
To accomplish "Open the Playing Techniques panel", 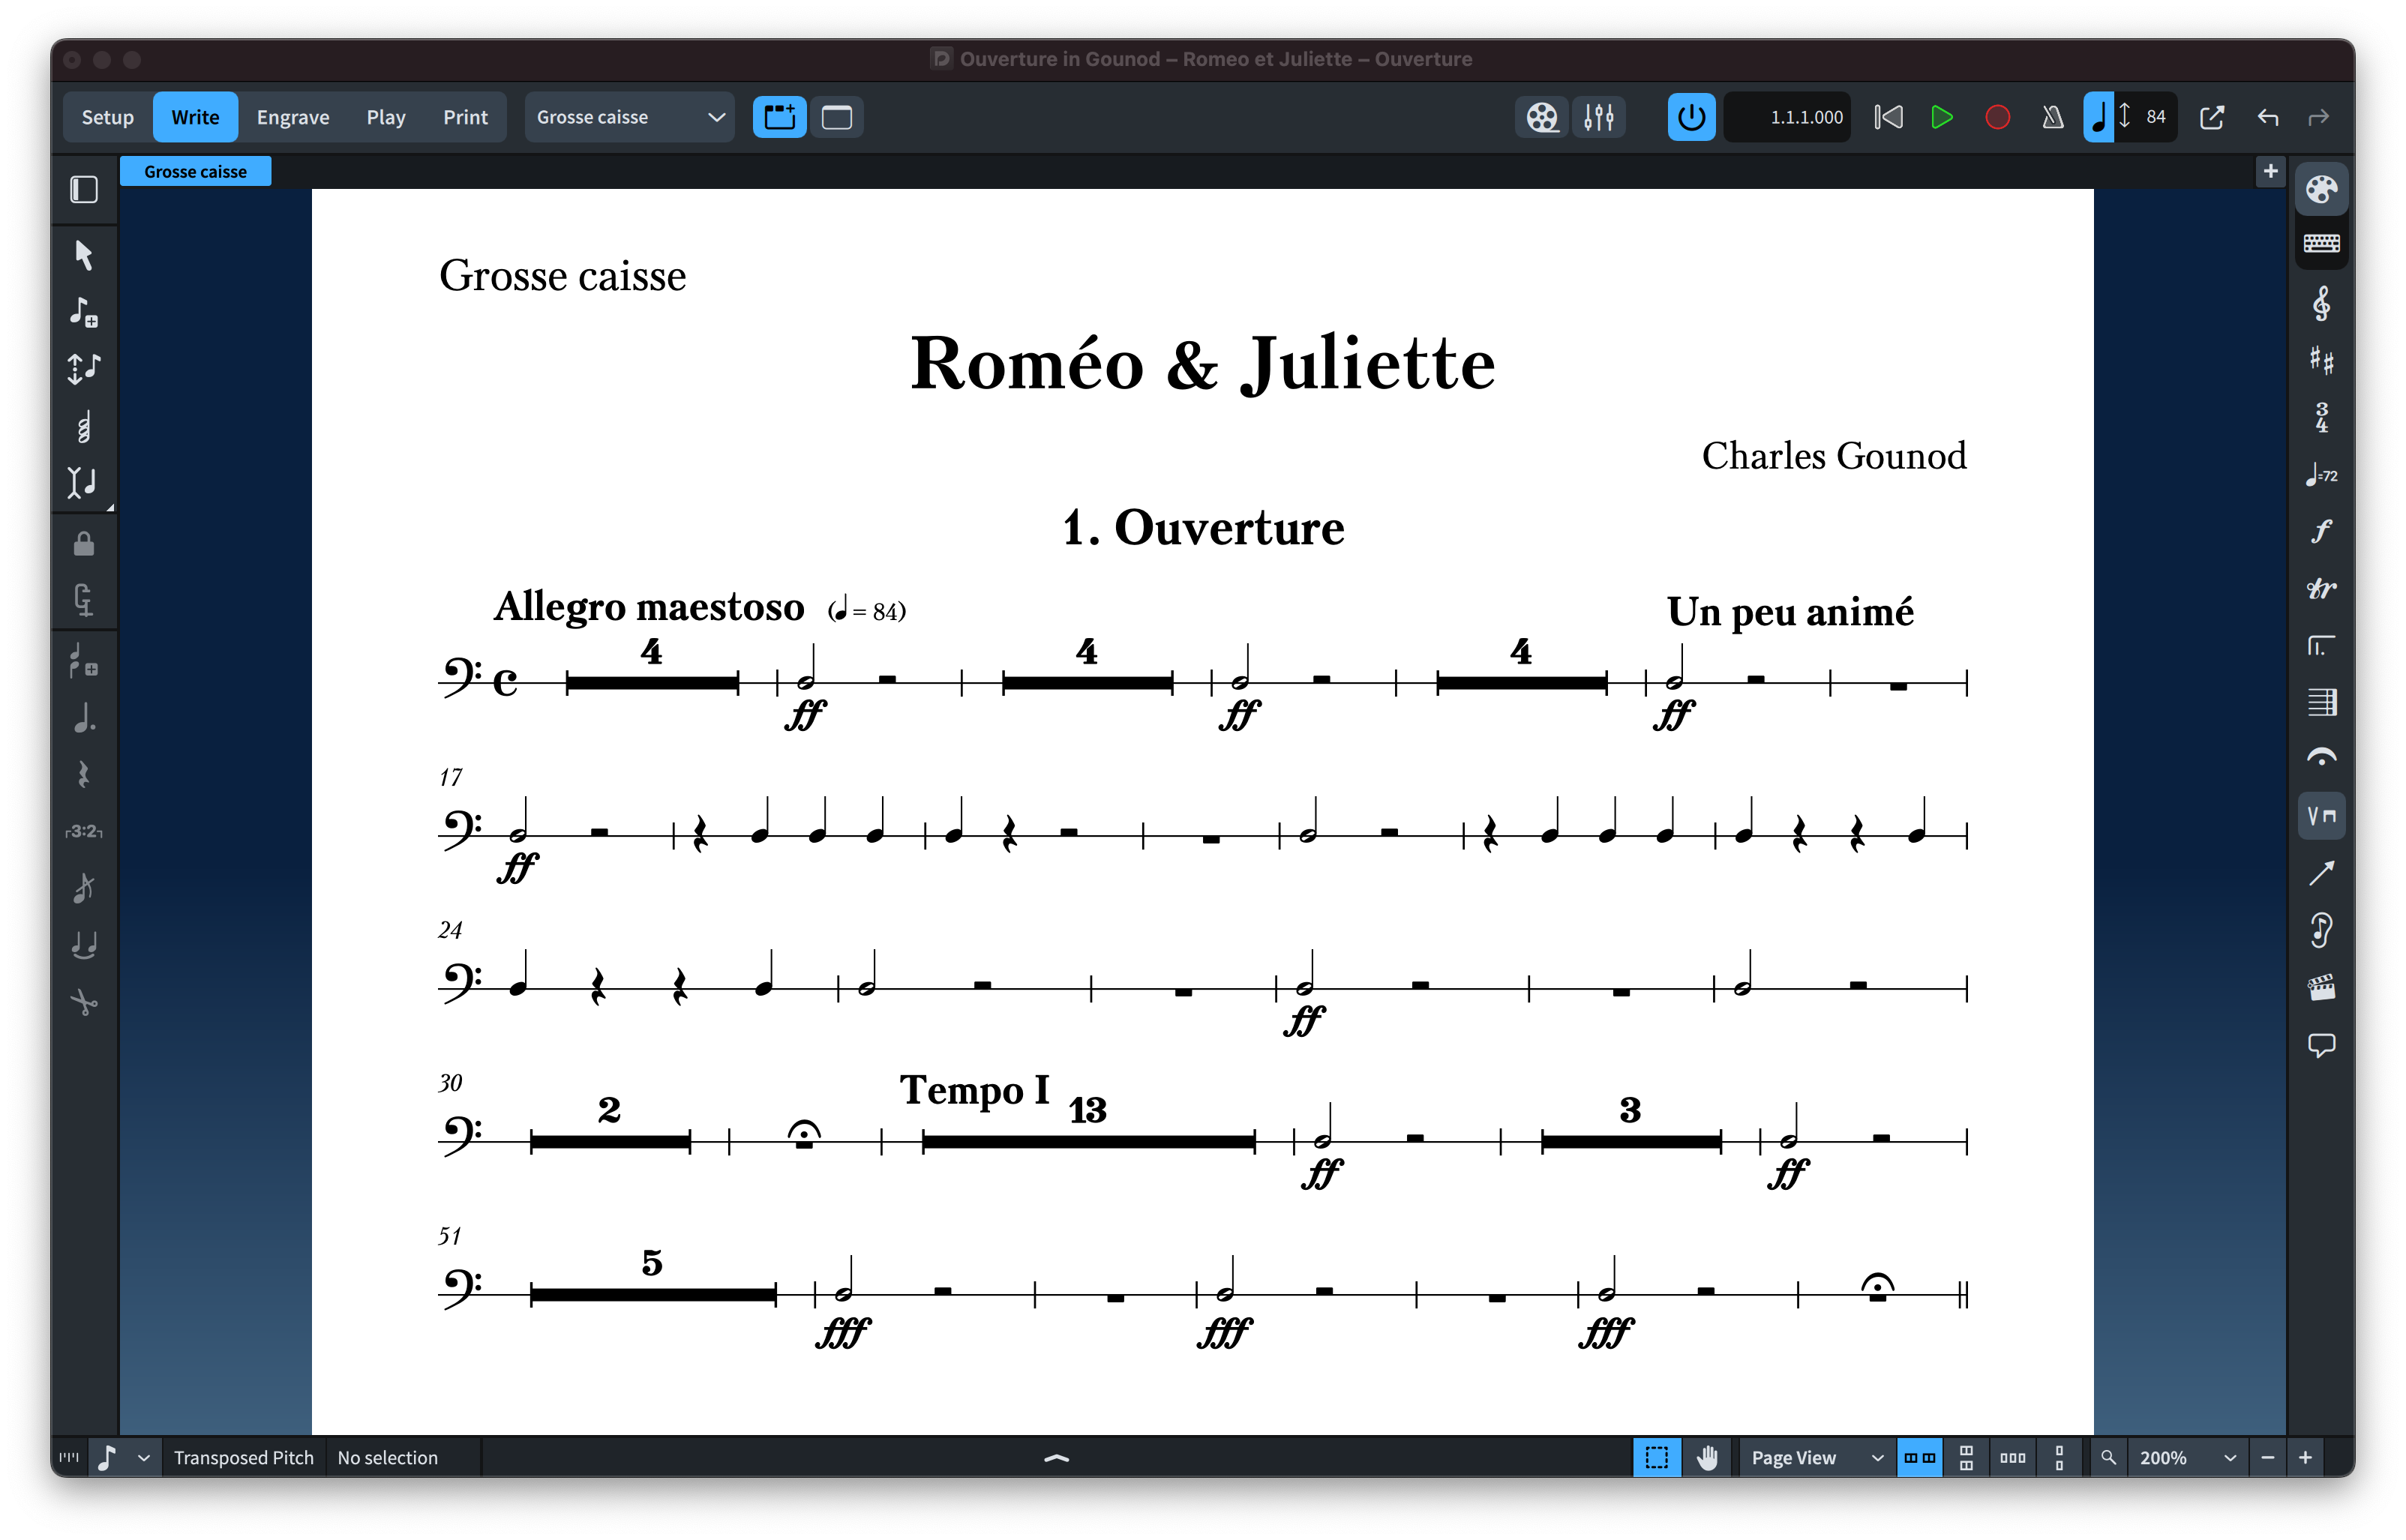I will 2321,816.
